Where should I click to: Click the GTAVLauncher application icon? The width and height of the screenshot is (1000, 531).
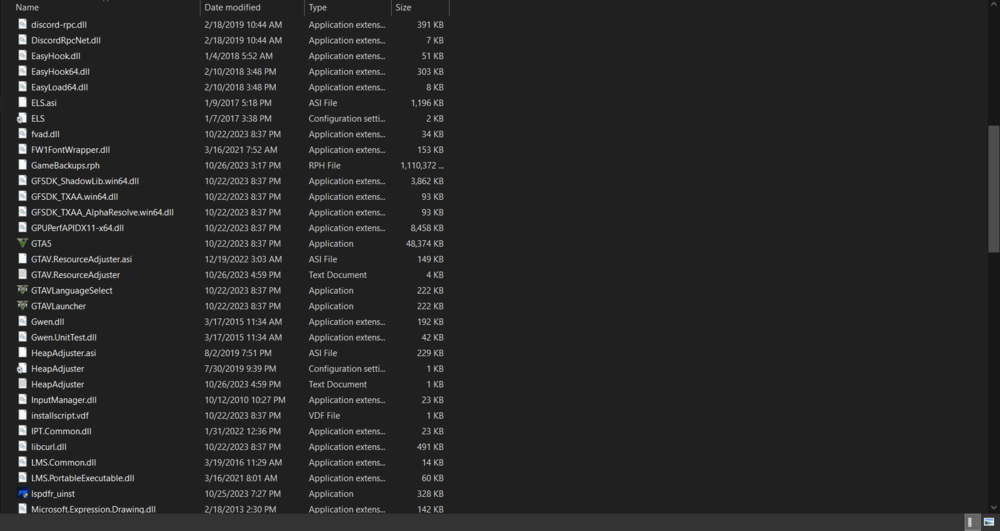tap(22, 306)
